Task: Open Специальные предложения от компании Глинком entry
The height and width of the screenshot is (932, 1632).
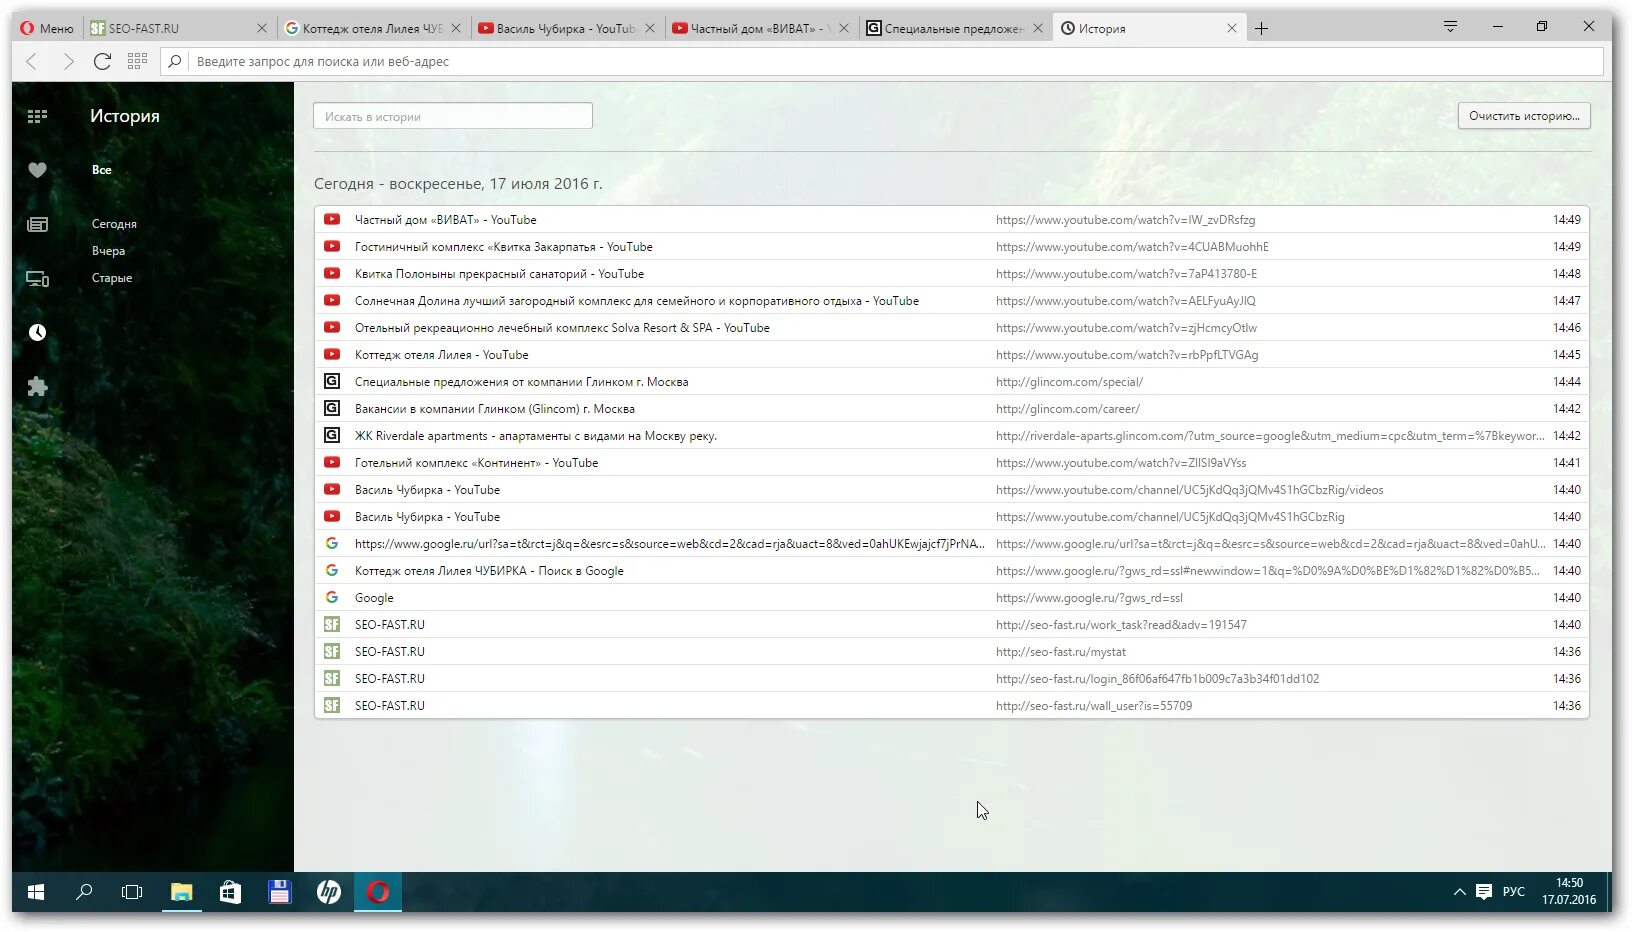Action: click(951, 382)
